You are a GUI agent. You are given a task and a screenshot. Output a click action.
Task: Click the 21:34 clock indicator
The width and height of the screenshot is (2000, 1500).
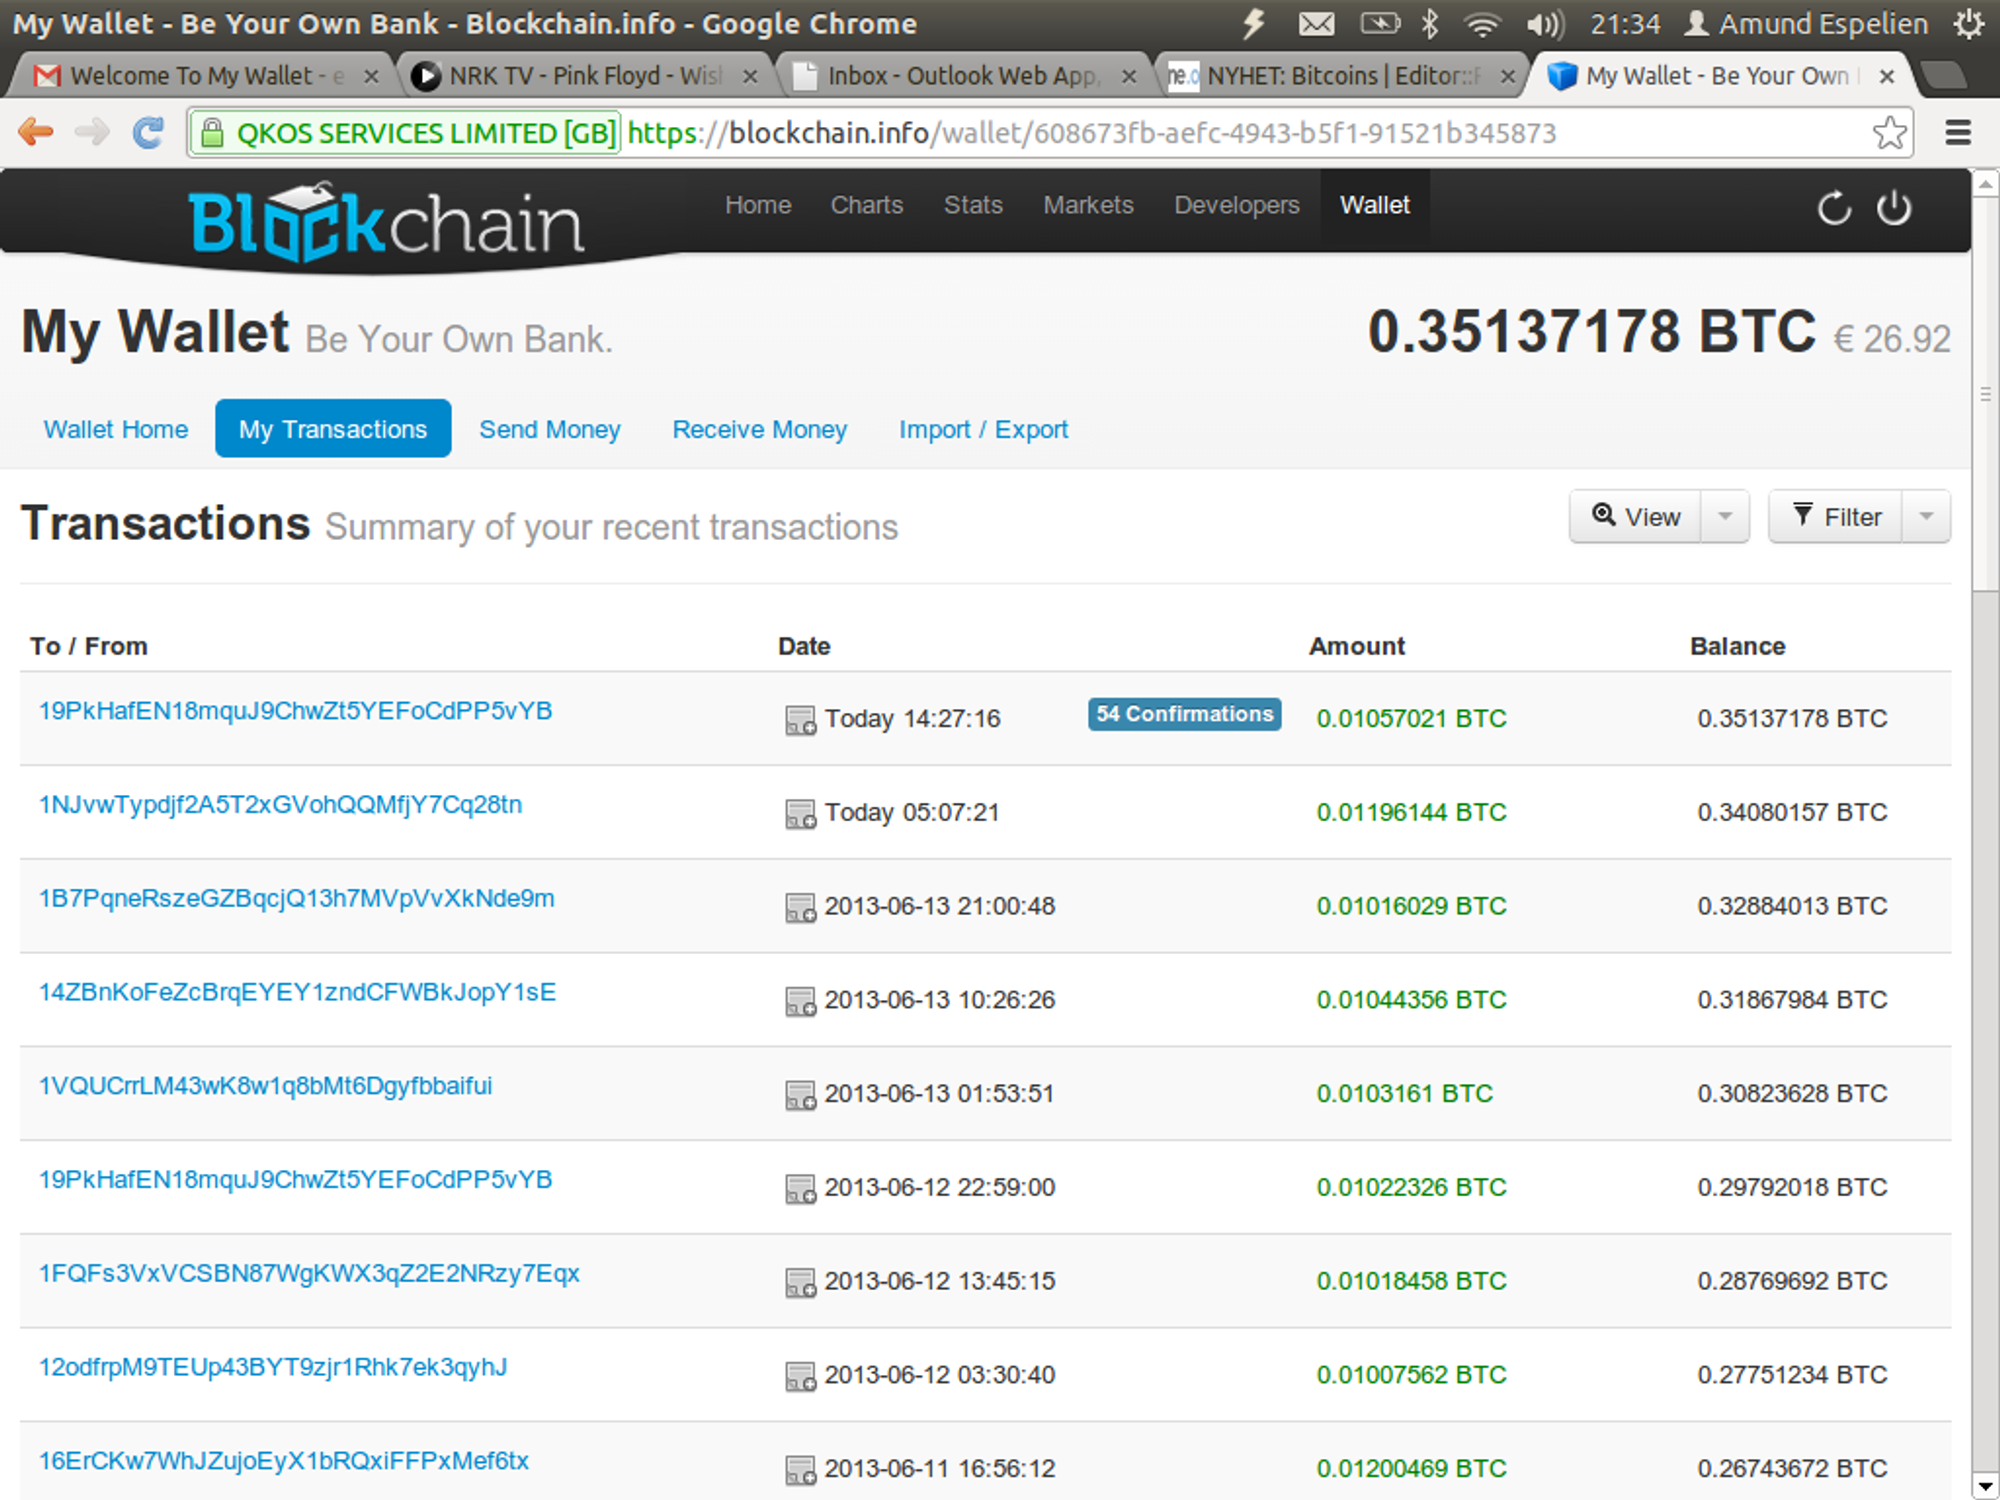[1625, 24]
